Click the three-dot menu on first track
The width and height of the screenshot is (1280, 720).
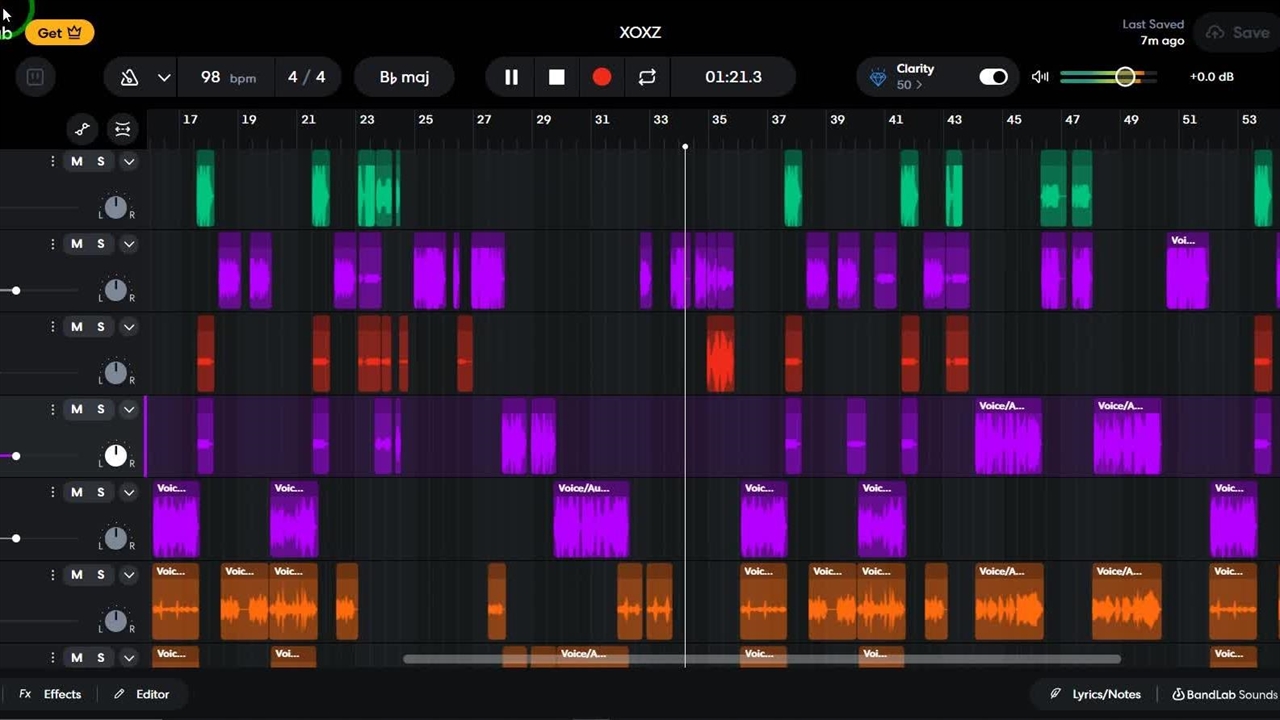pyautogui.click(x=52, y=161)
